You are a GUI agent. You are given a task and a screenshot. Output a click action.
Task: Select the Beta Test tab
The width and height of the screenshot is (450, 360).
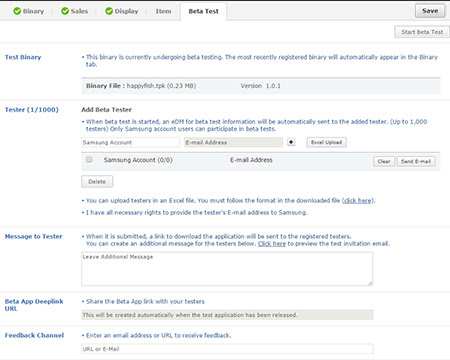pyautogui.click(x=203, y=11)
